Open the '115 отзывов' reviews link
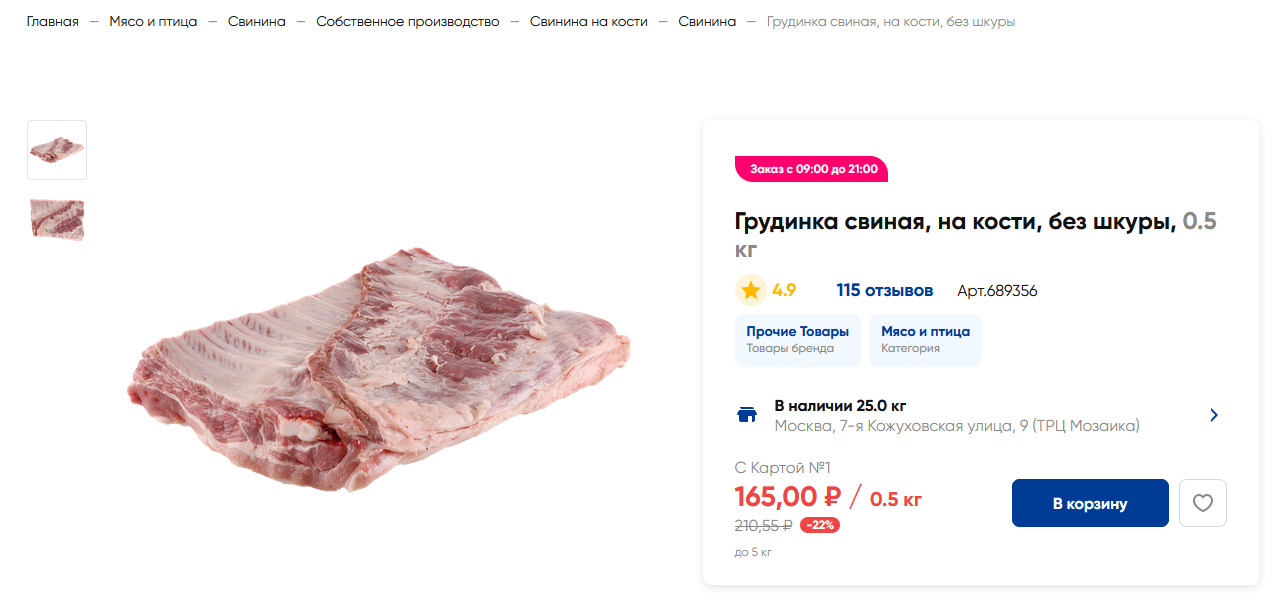Viewport: 1279px width, 616px height. [x=884, y=290]
